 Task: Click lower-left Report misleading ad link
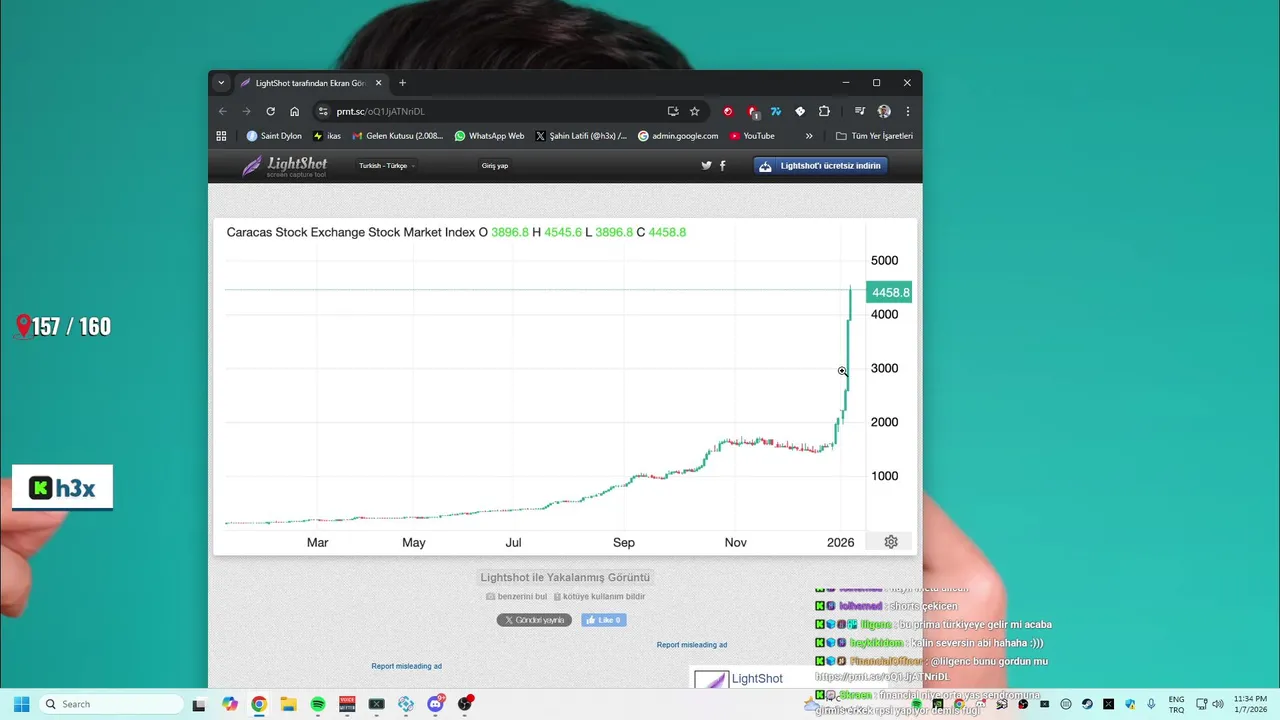point(406,666)
